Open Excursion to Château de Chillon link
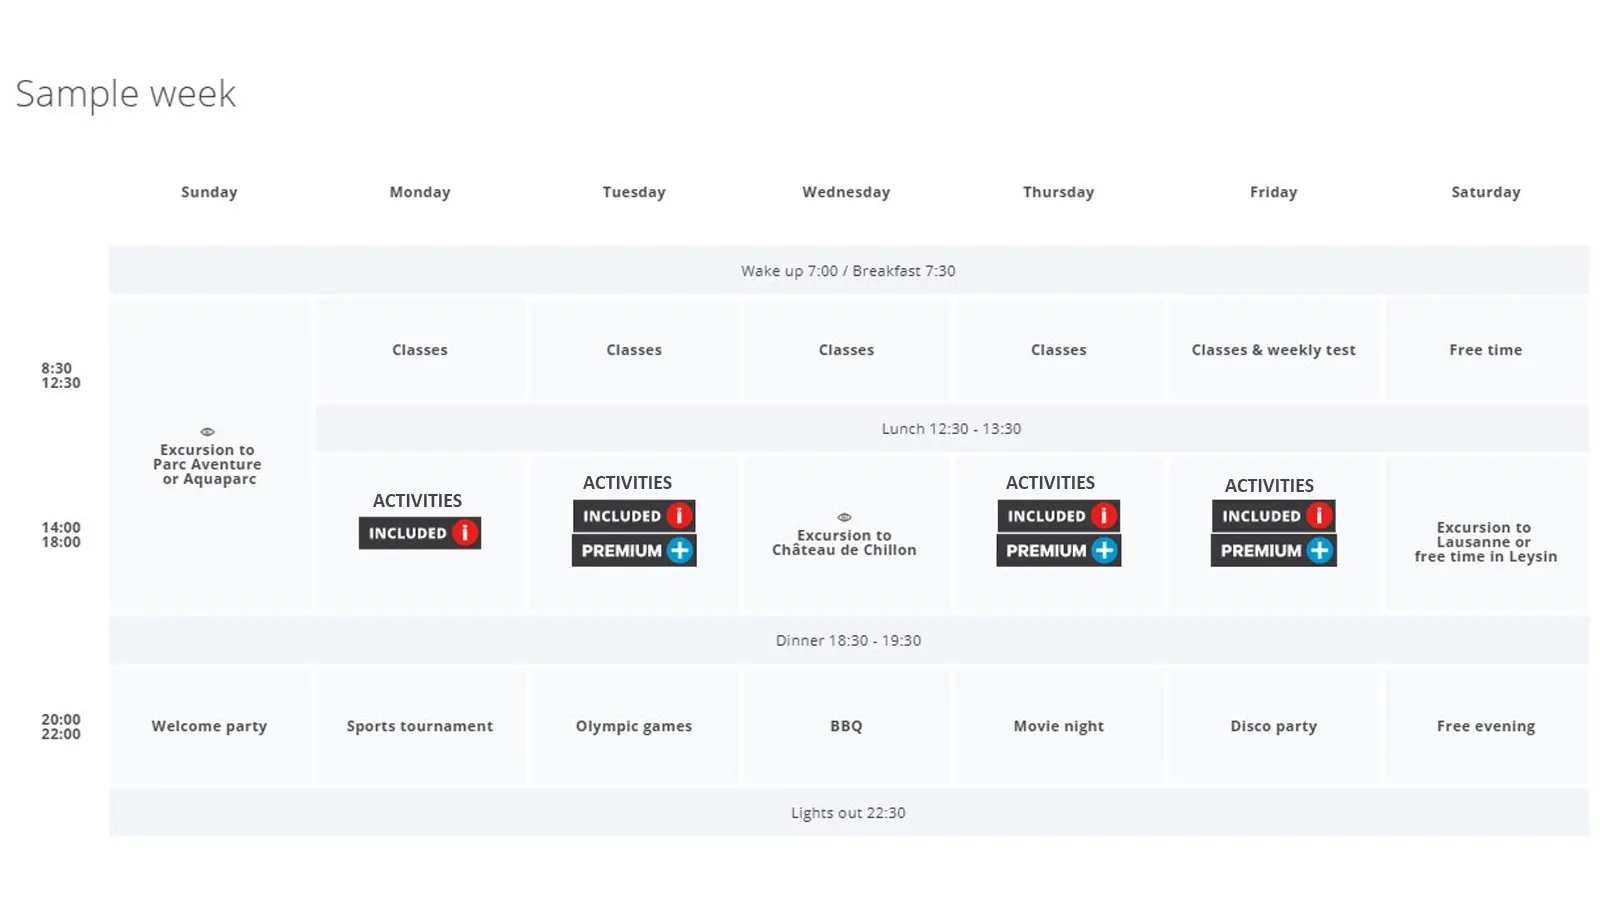This screenshot has width=1600, height=900. (844, 543)
